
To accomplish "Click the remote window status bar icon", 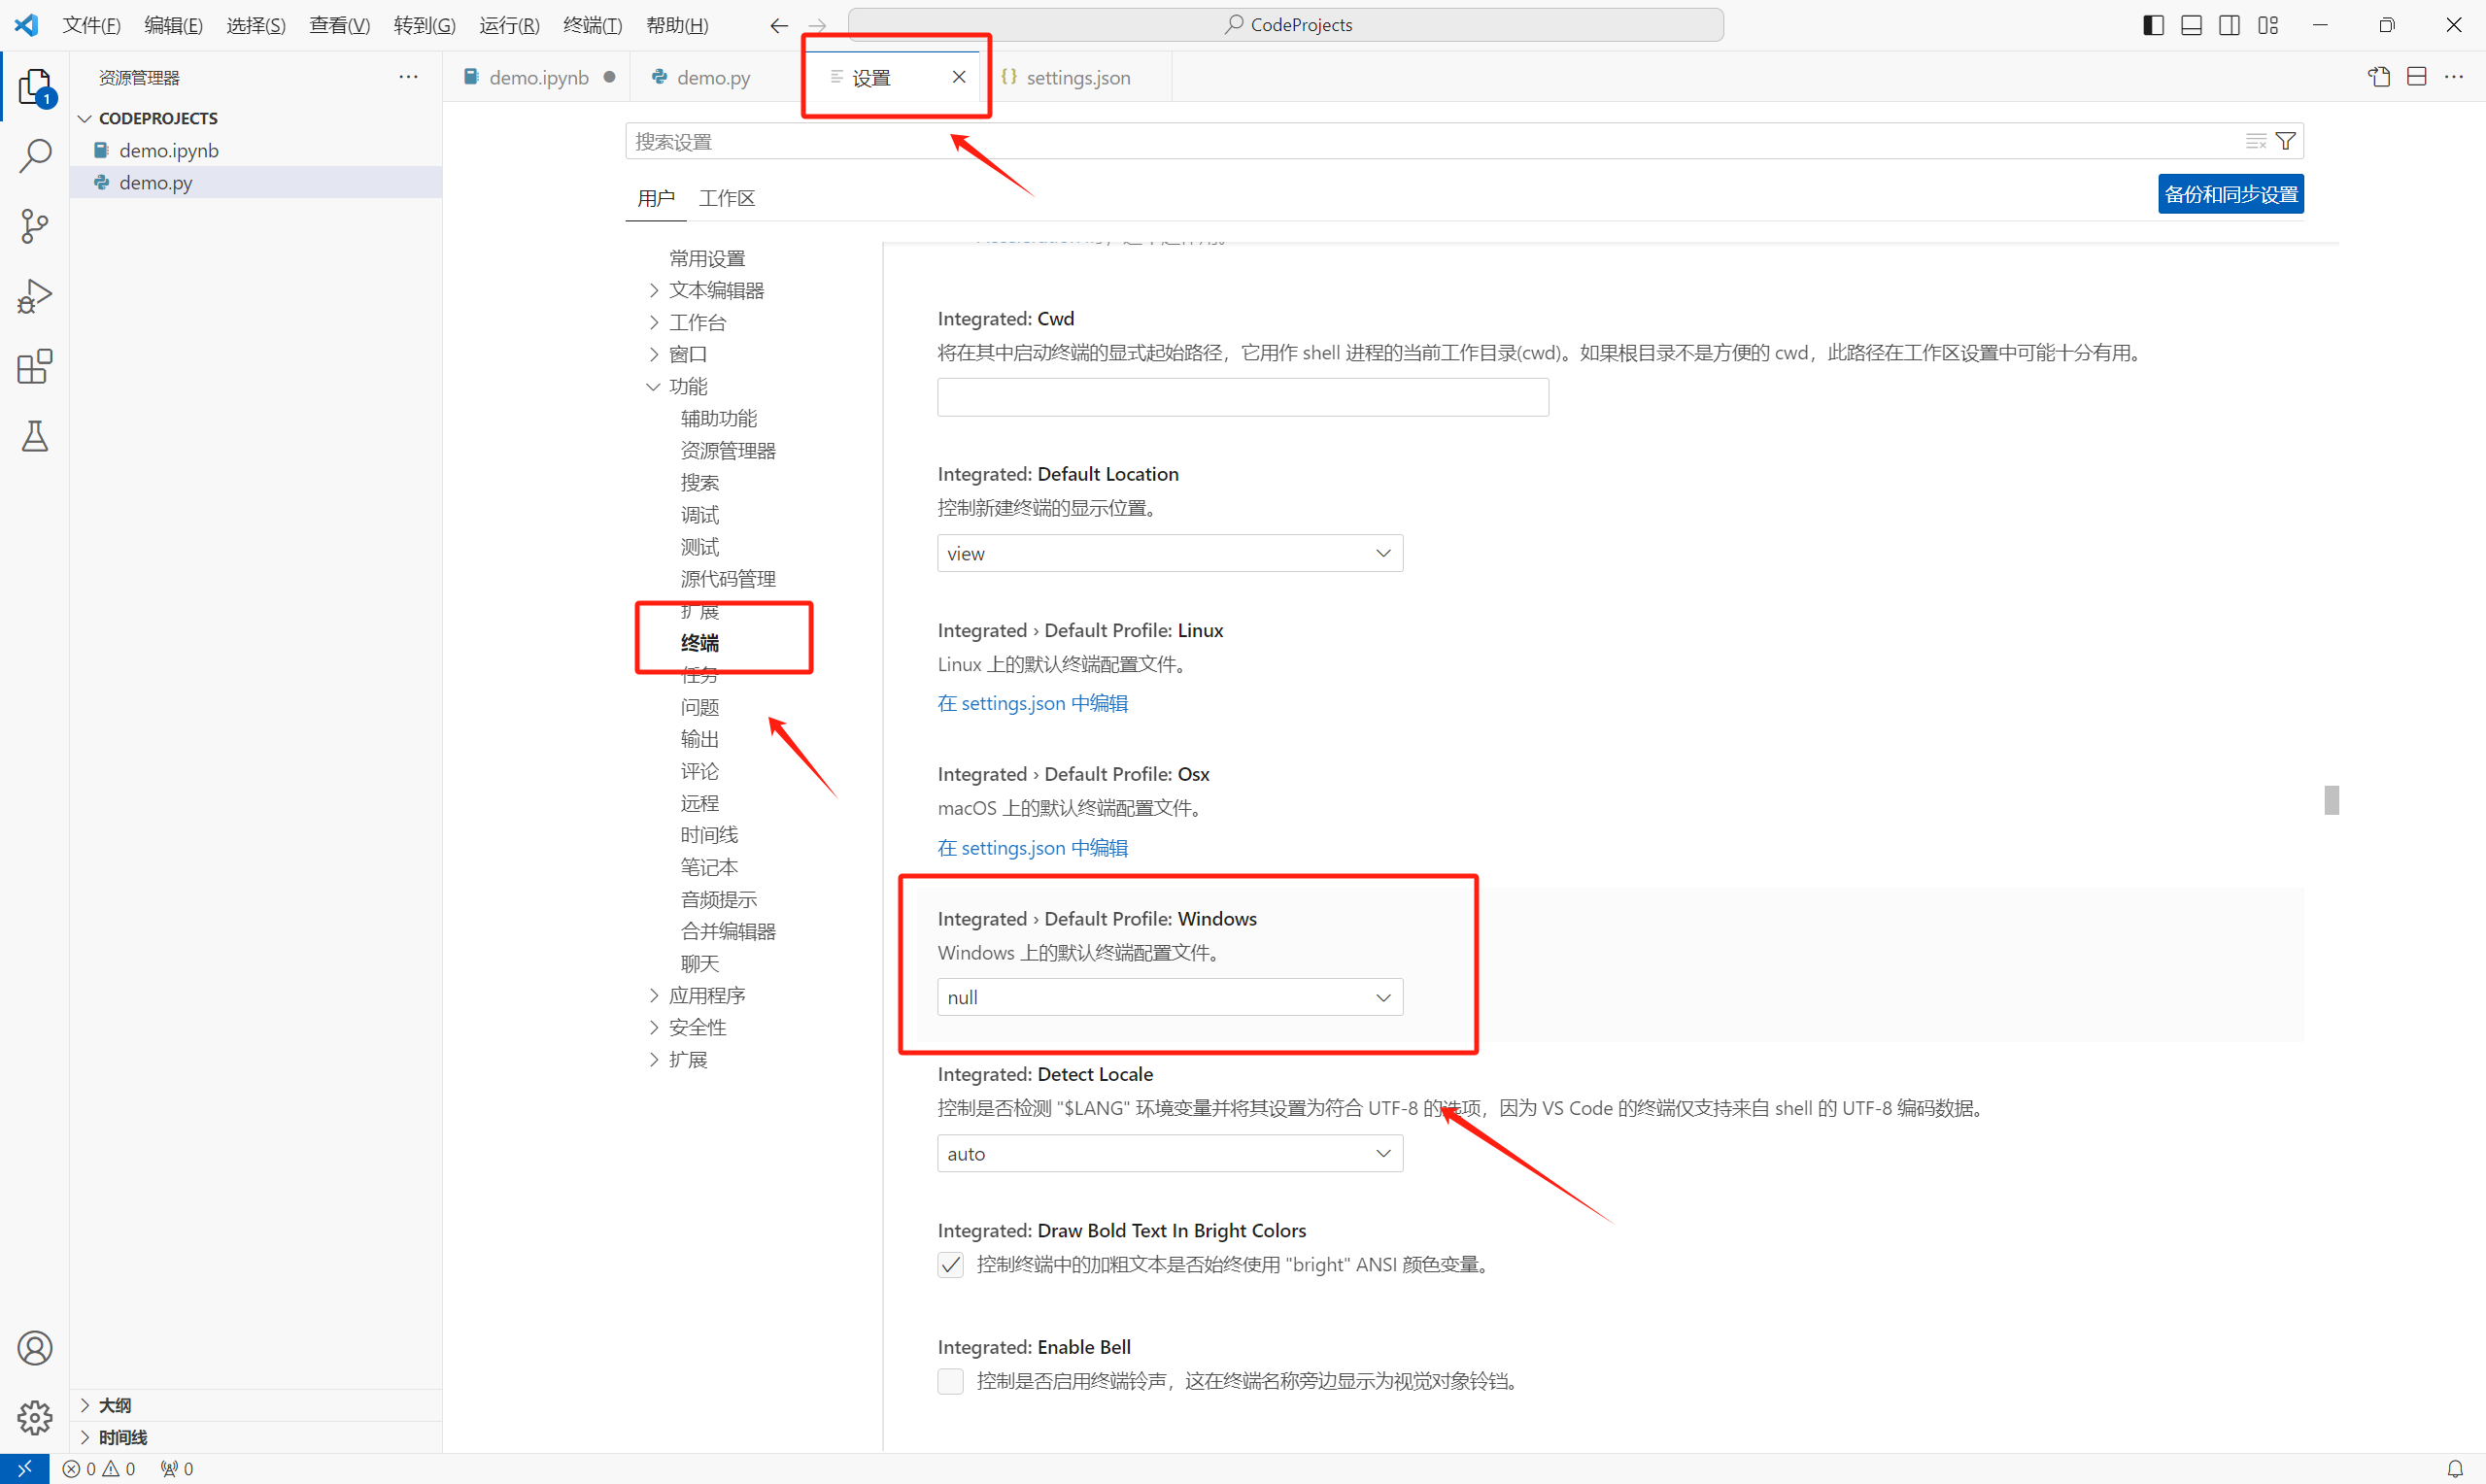I will coord(24,1469).
